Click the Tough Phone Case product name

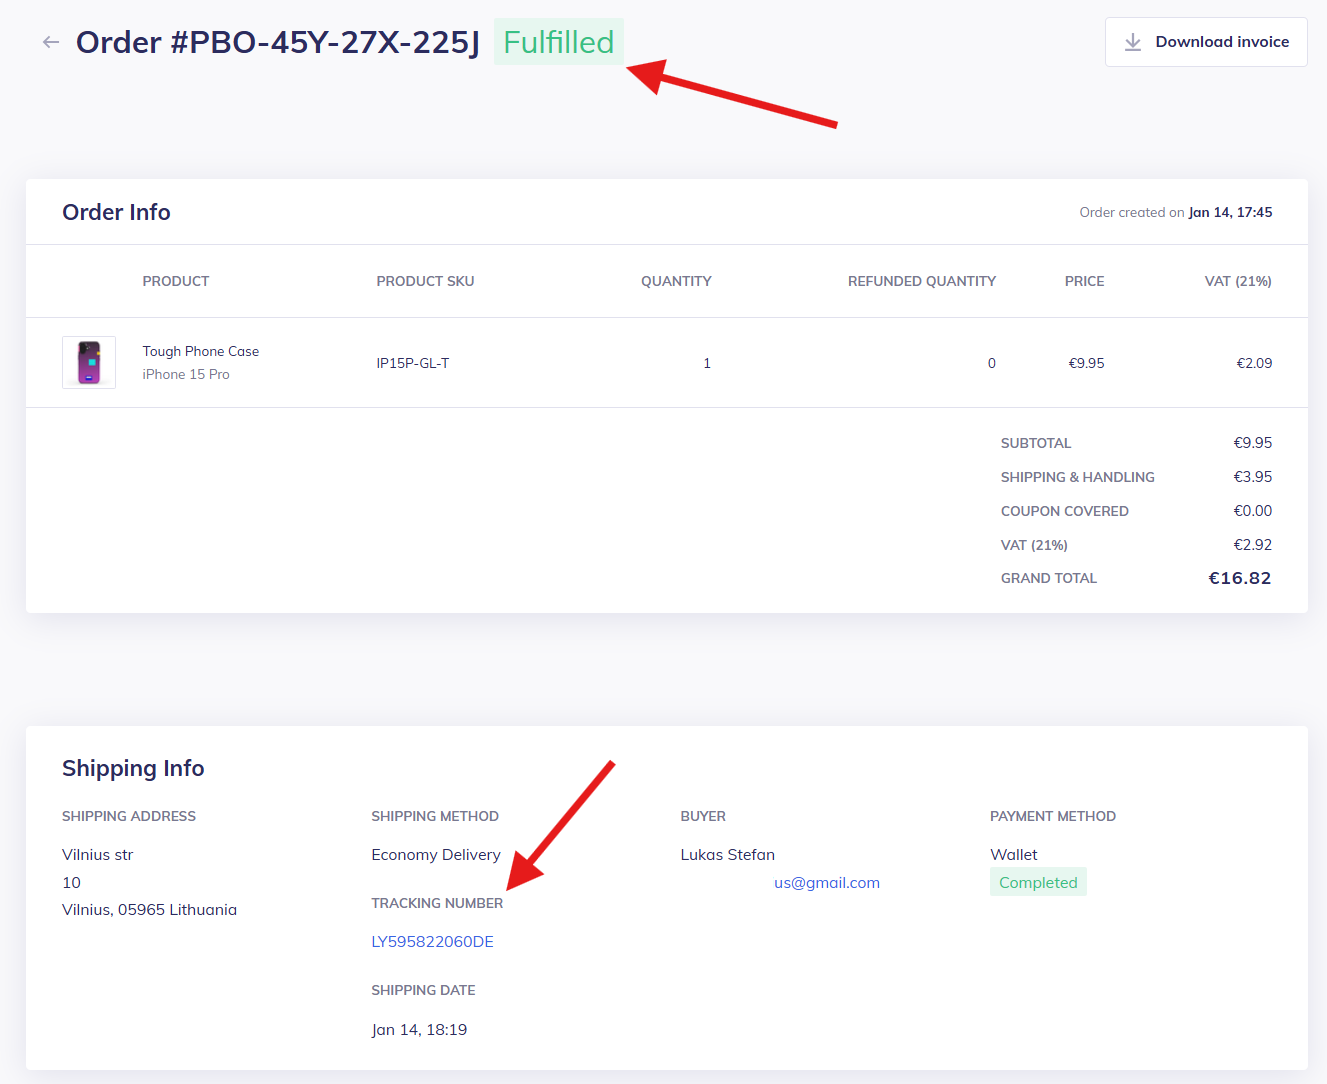[x=200, y=351]
